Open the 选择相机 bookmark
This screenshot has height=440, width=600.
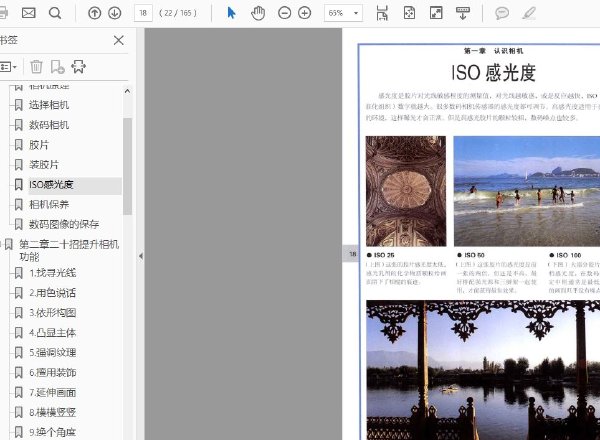[49, 105]
